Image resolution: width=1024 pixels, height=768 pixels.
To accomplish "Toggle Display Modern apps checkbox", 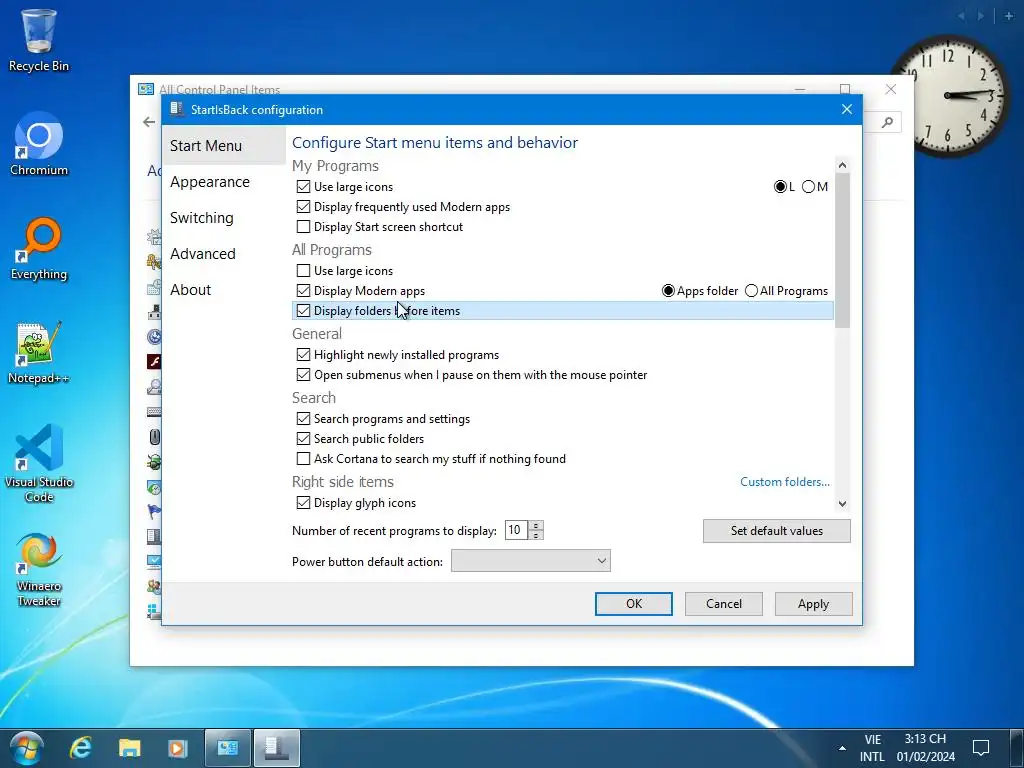I will pos(303,291).
